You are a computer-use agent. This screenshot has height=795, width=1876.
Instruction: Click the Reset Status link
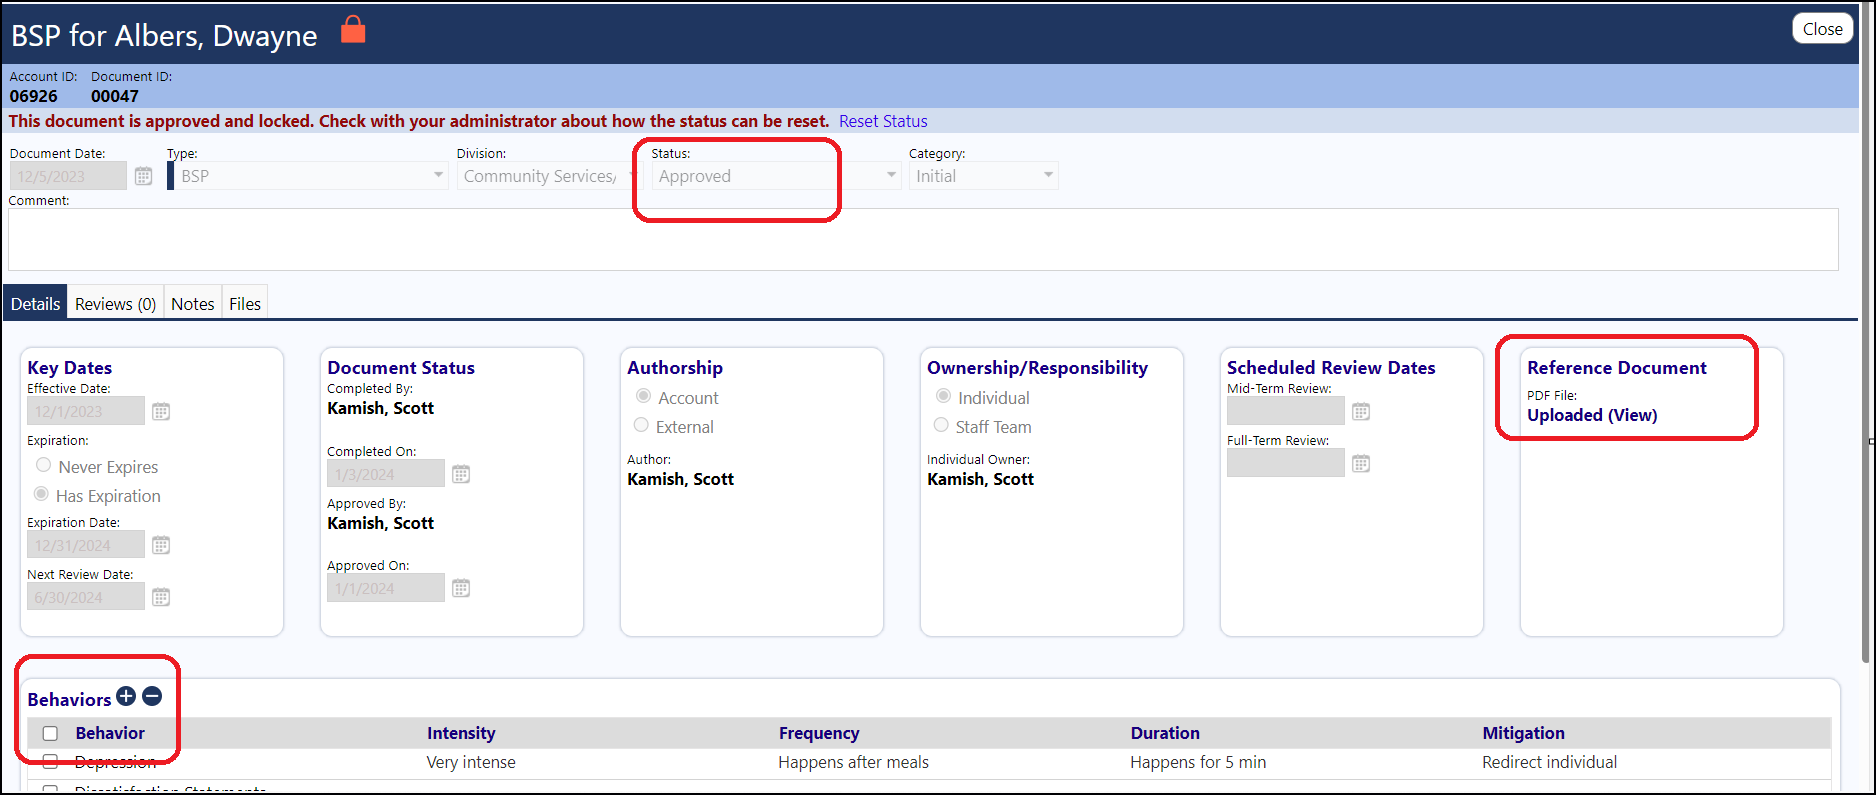click(883, 121)
